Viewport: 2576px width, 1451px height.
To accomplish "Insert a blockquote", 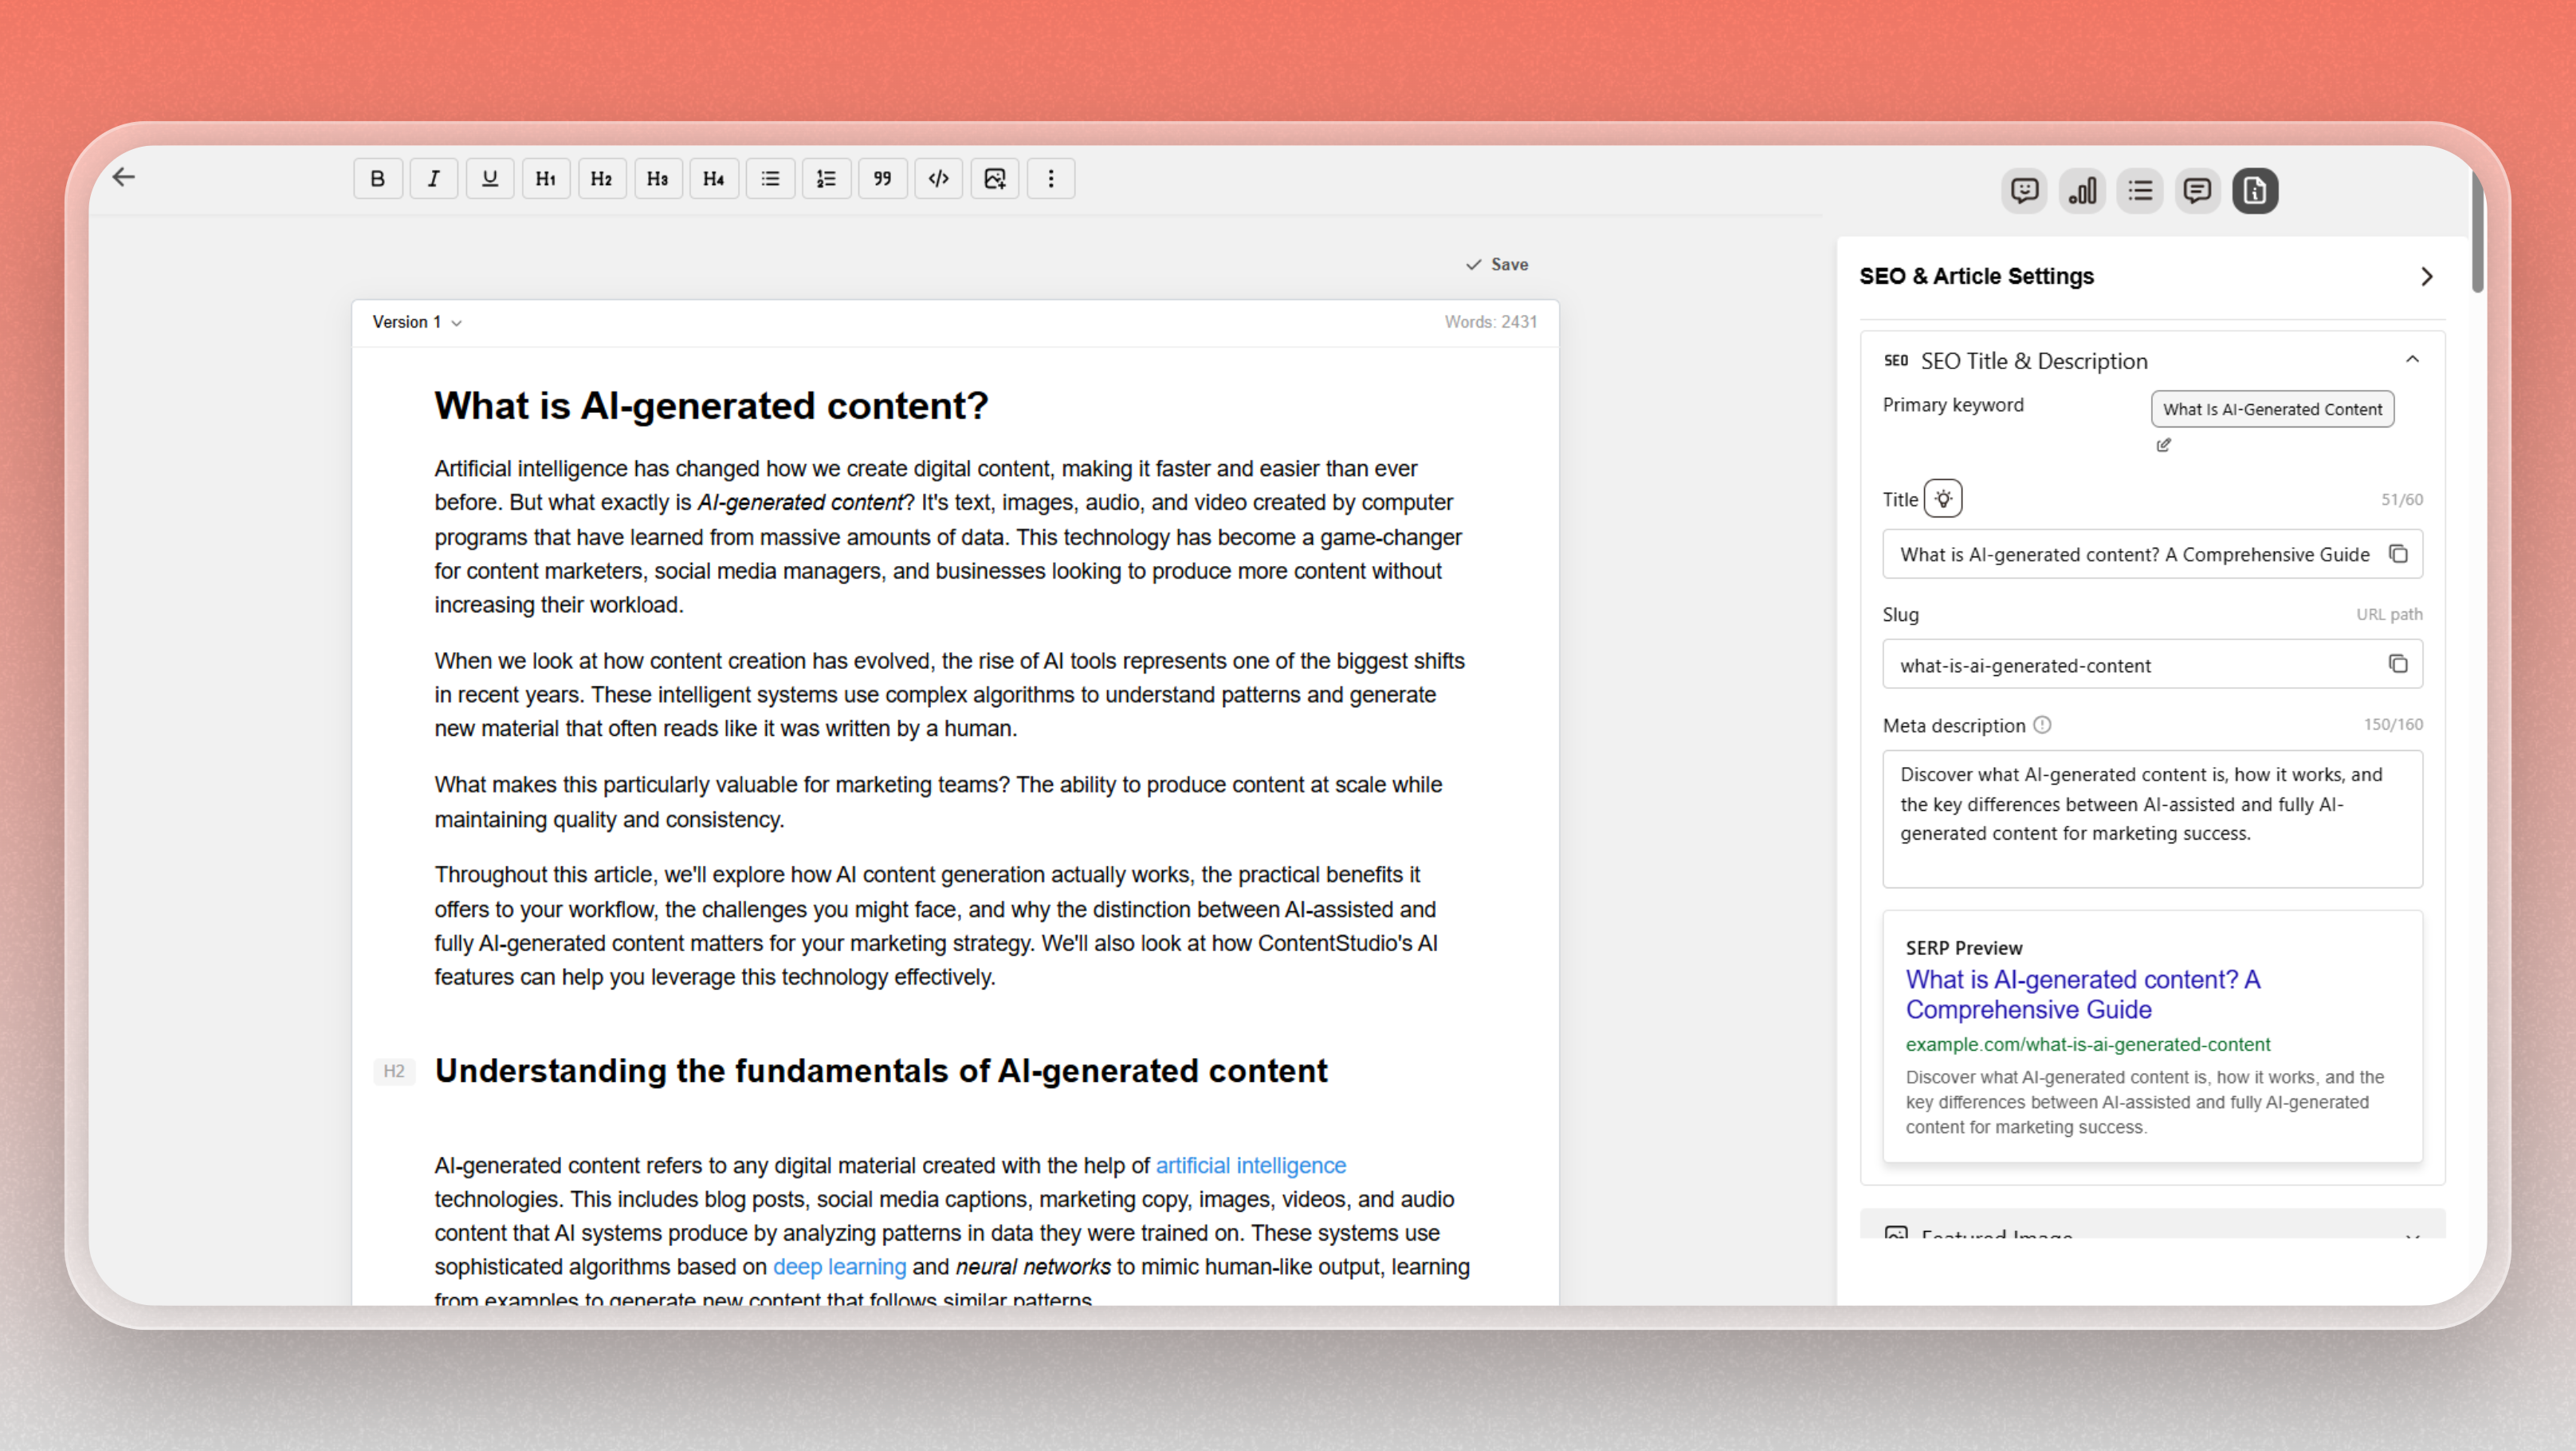I will tap(882, 179).
